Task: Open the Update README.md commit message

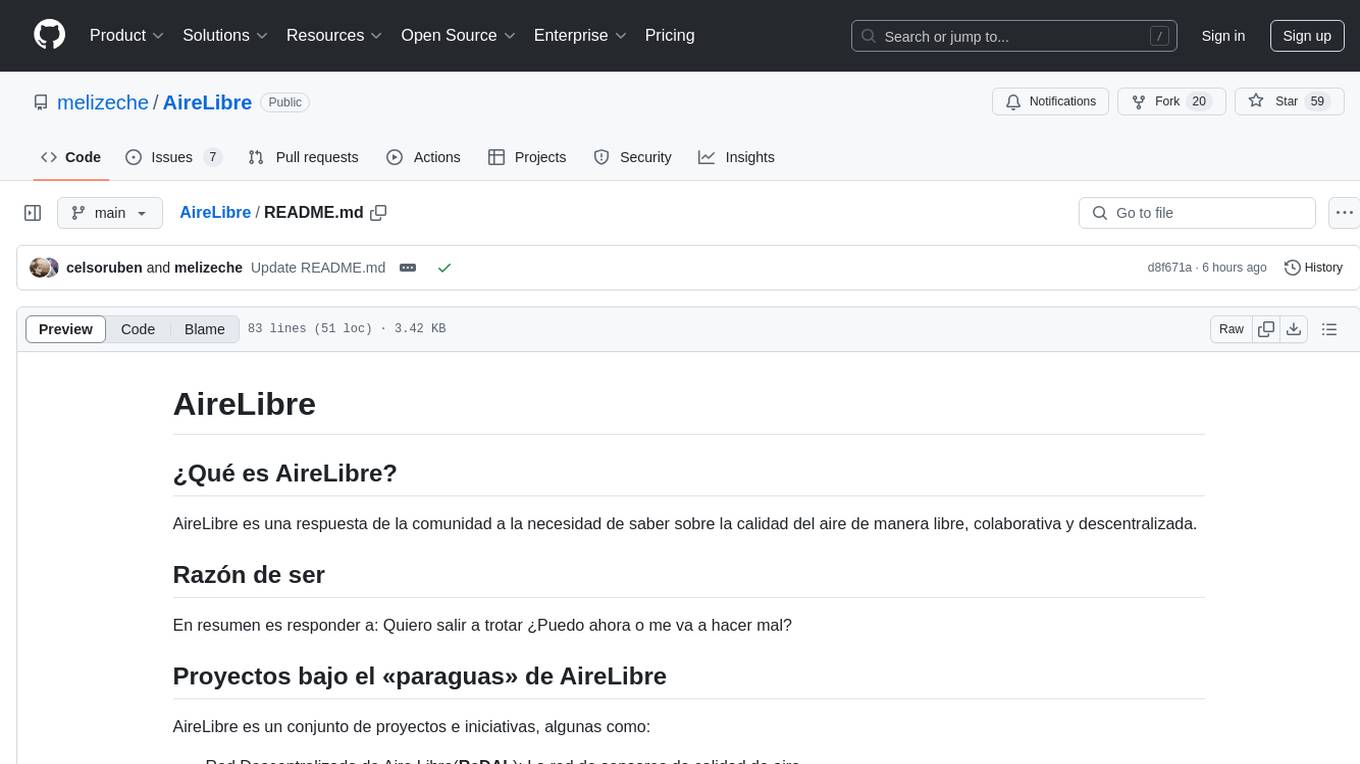Action: [x=318, y=267]
